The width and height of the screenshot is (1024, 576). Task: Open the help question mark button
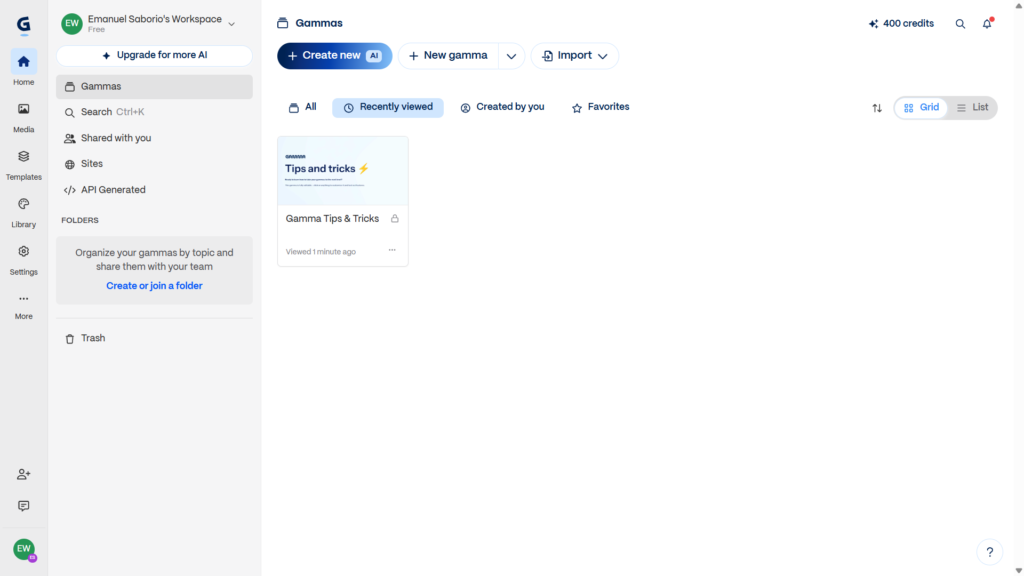coord(990,552)
